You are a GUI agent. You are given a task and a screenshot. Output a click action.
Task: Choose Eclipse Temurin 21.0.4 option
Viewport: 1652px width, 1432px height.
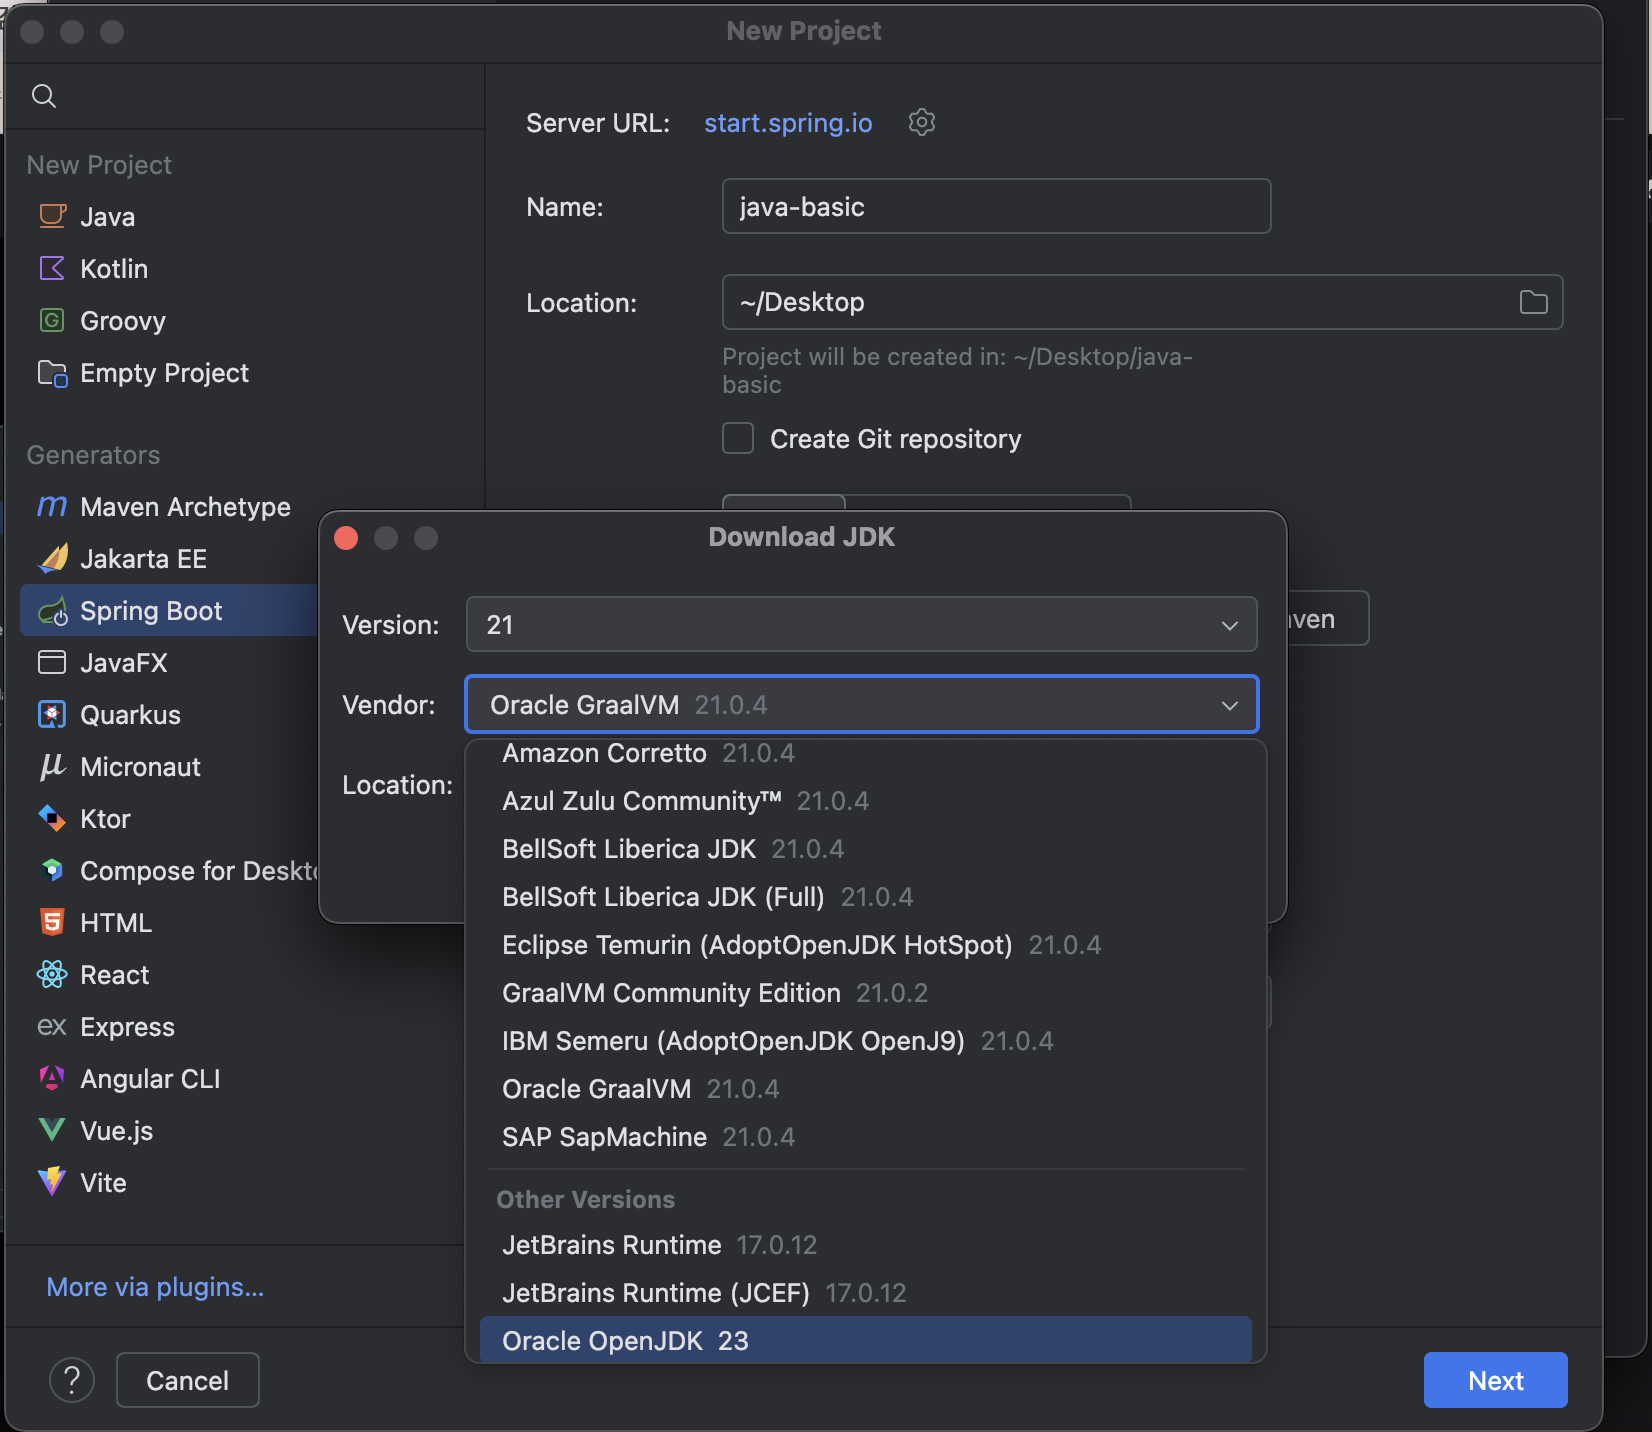click(x=866, y=945)
